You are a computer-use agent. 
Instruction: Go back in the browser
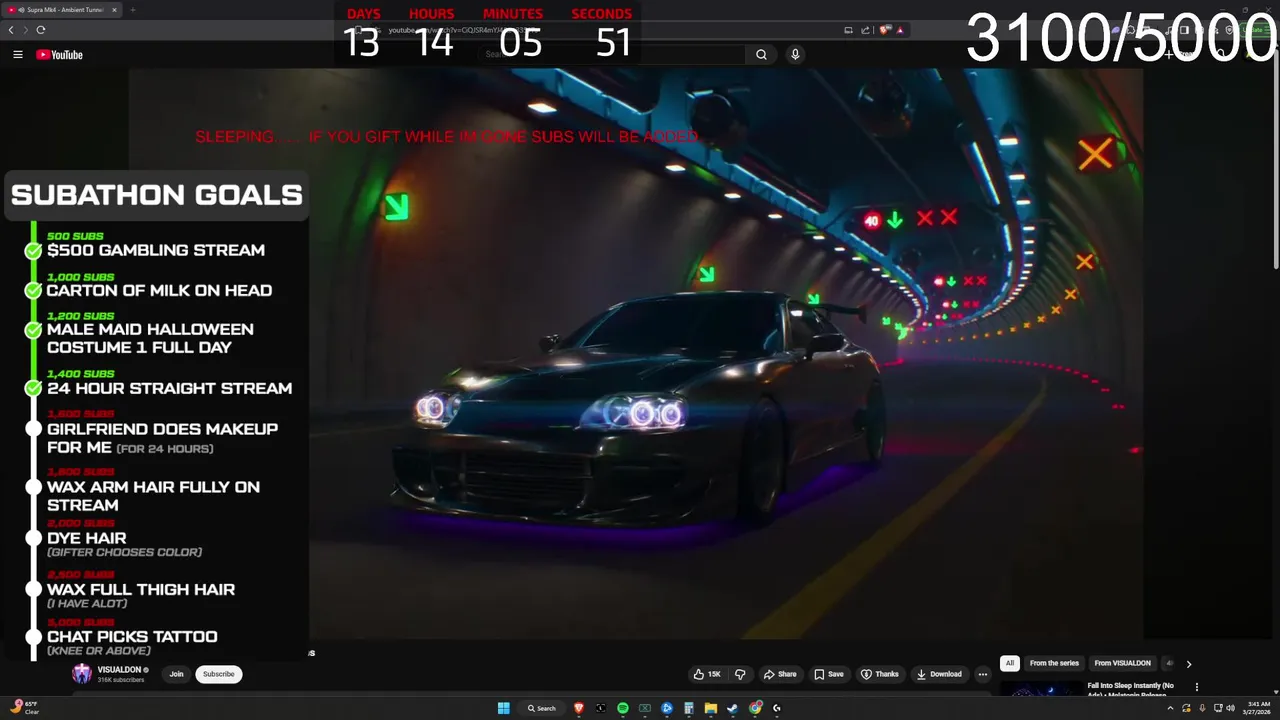(11, 30)
